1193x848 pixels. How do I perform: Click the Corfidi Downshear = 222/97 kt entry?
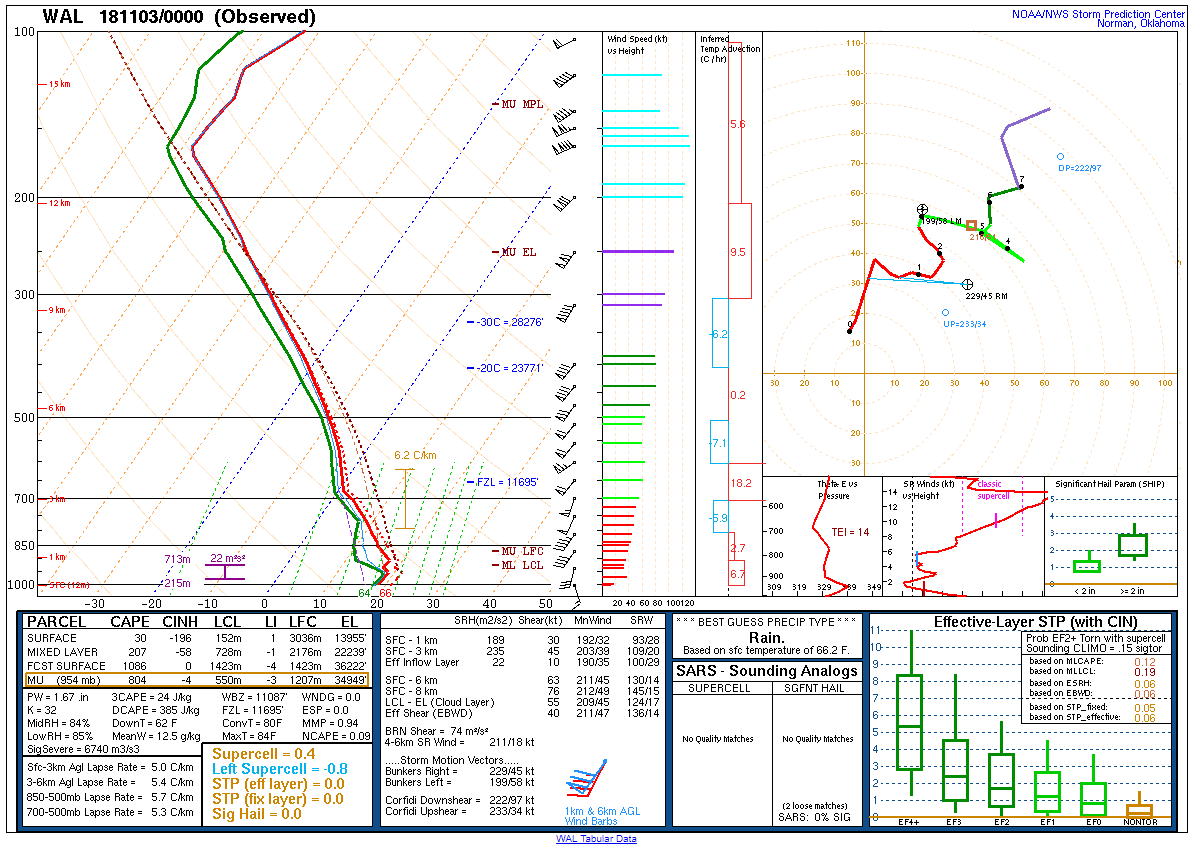point(460,800)
